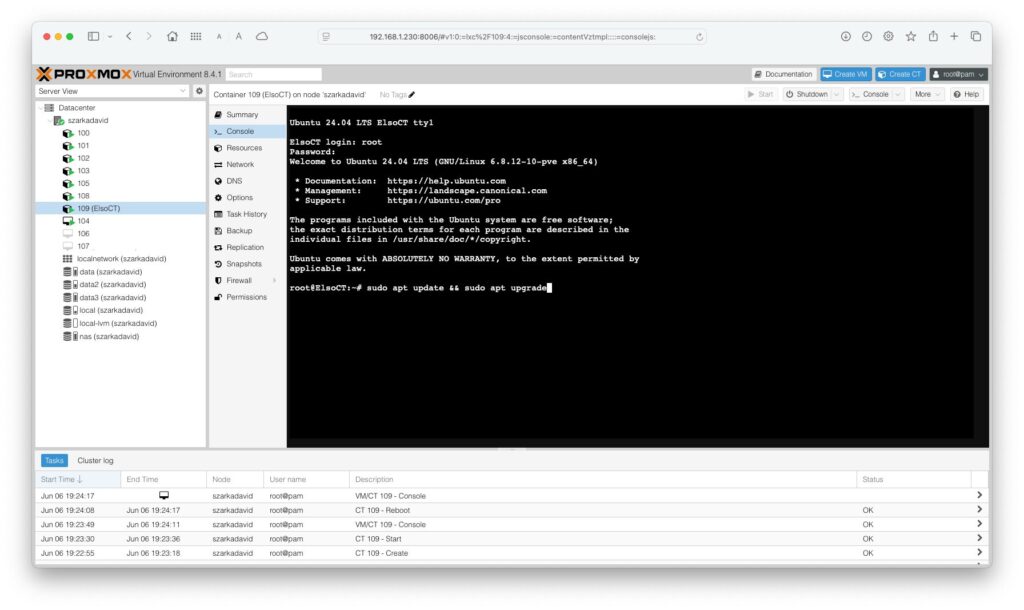1024x610 pixels.
Task: Bookmark the page with the star icon
Action: 910,37
